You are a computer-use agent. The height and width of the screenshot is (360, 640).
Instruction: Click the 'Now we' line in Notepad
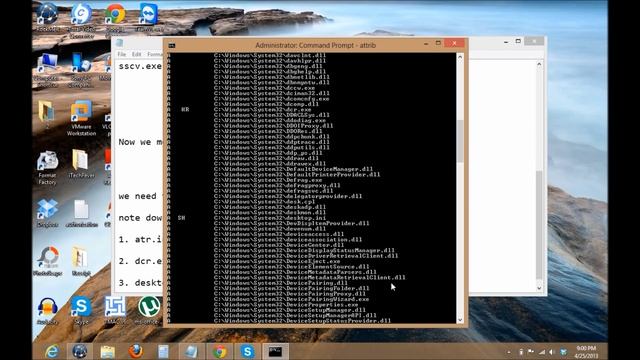pyautogui.click(x=140, y=142)
